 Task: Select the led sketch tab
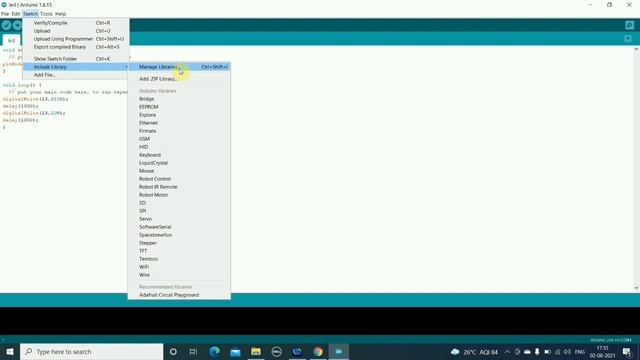tap(11, 40)
